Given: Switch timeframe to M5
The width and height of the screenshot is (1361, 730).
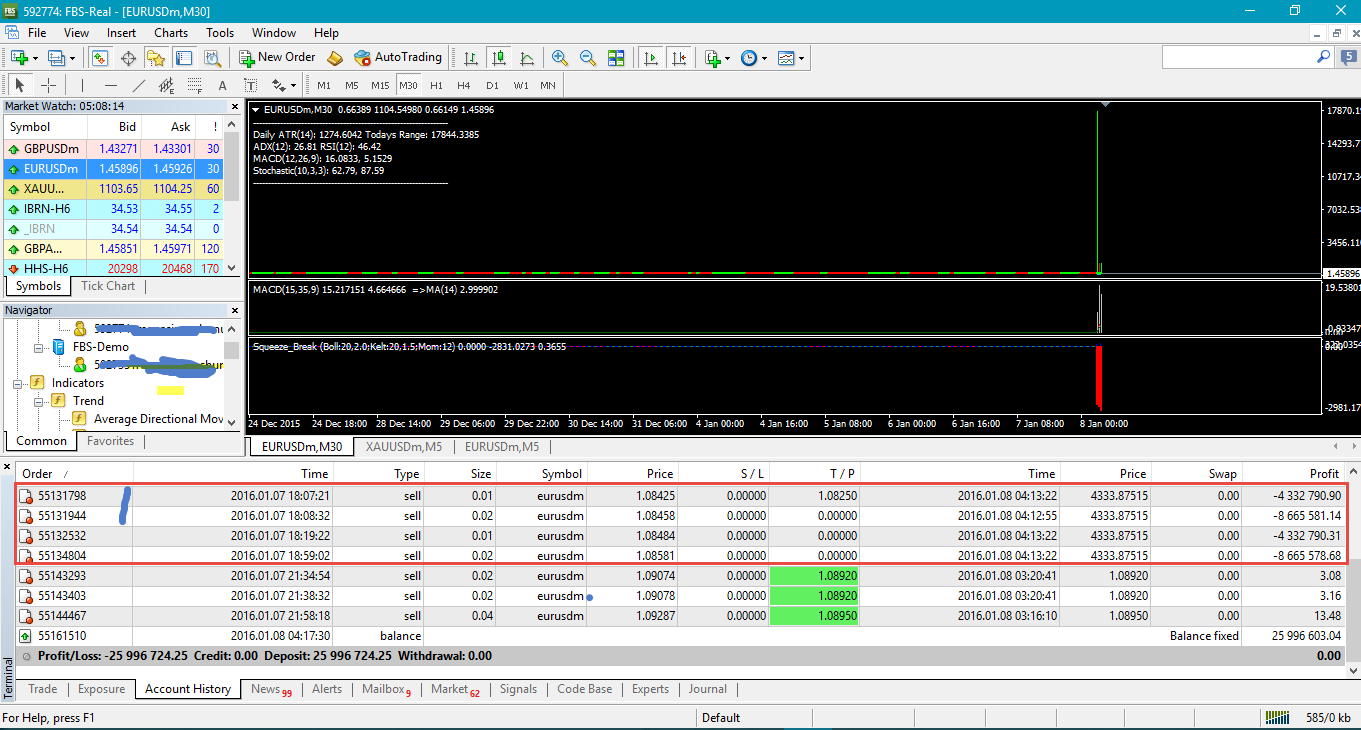Looking at the screenshot, I should (x=352, y=85).
